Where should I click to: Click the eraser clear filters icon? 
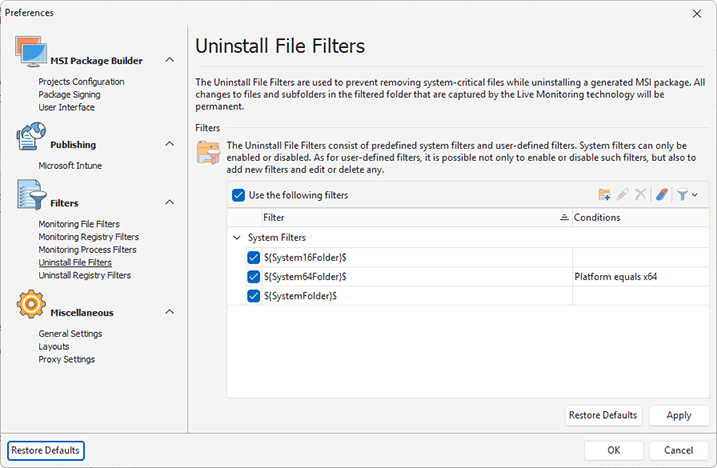[661, 195]
